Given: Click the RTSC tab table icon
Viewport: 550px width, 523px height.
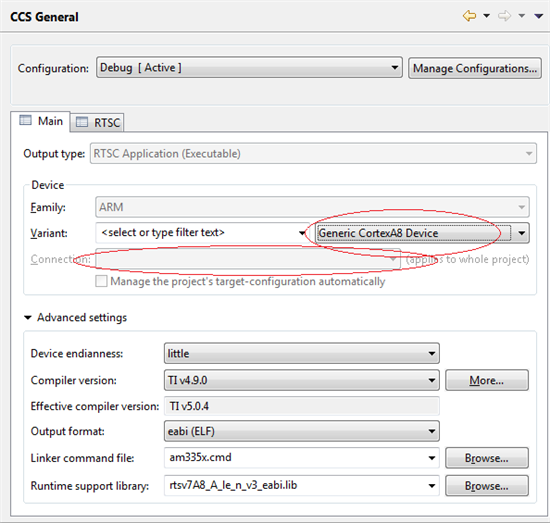Looking at the screenshot, I should [82, 122].
